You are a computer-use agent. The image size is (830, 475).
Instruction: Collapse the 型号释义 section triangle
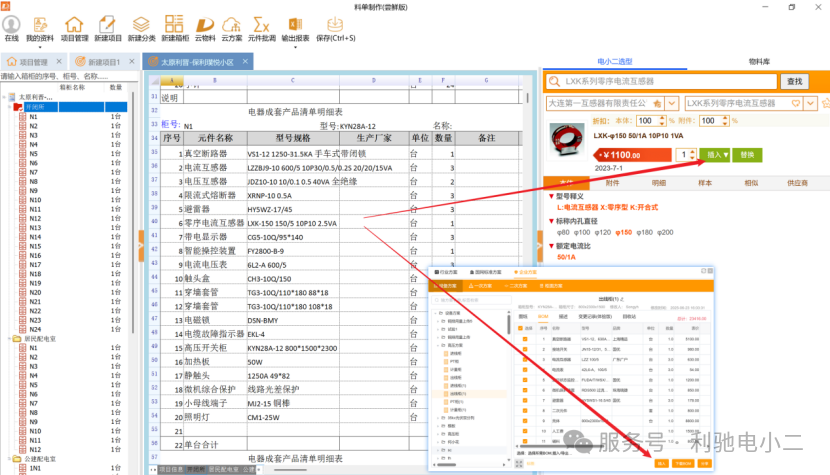(551, 196)
